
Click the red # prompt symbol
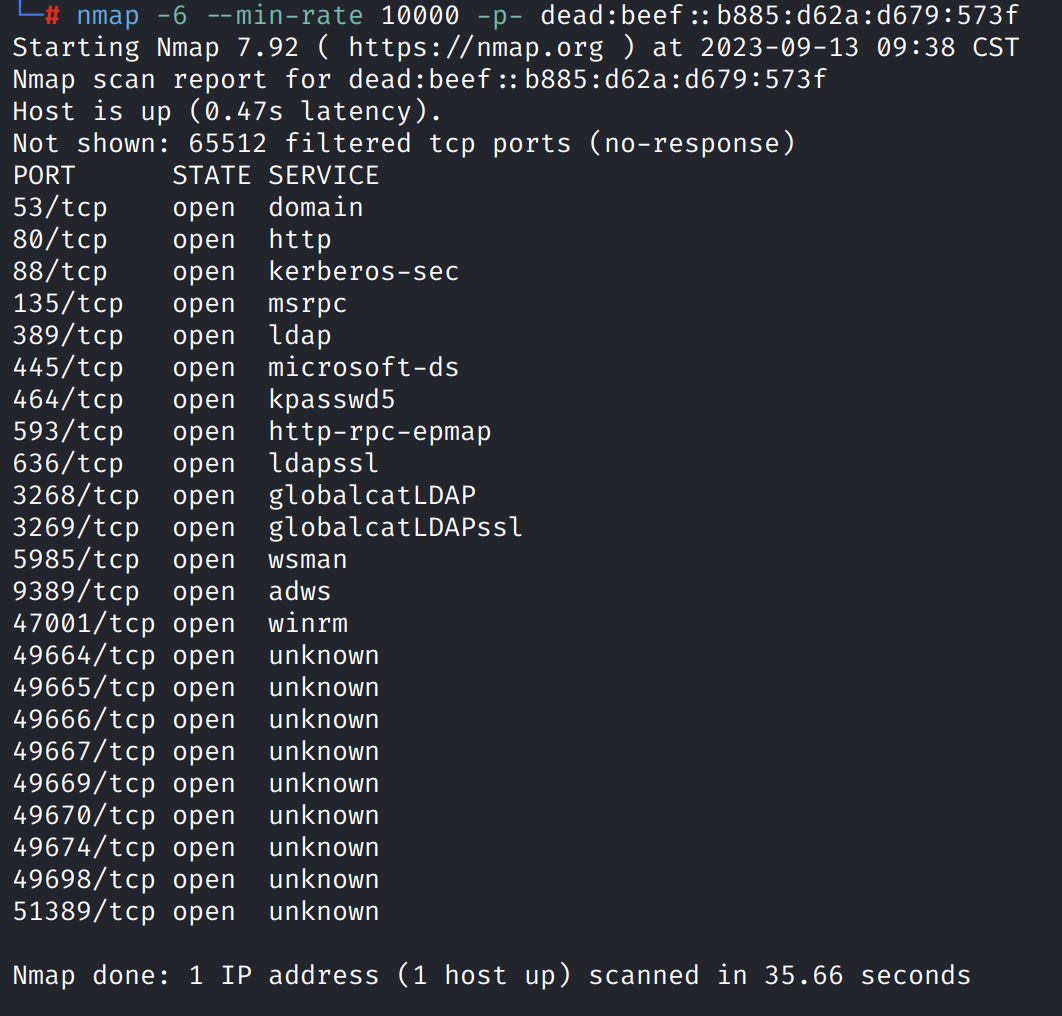(x=52, y=15)
